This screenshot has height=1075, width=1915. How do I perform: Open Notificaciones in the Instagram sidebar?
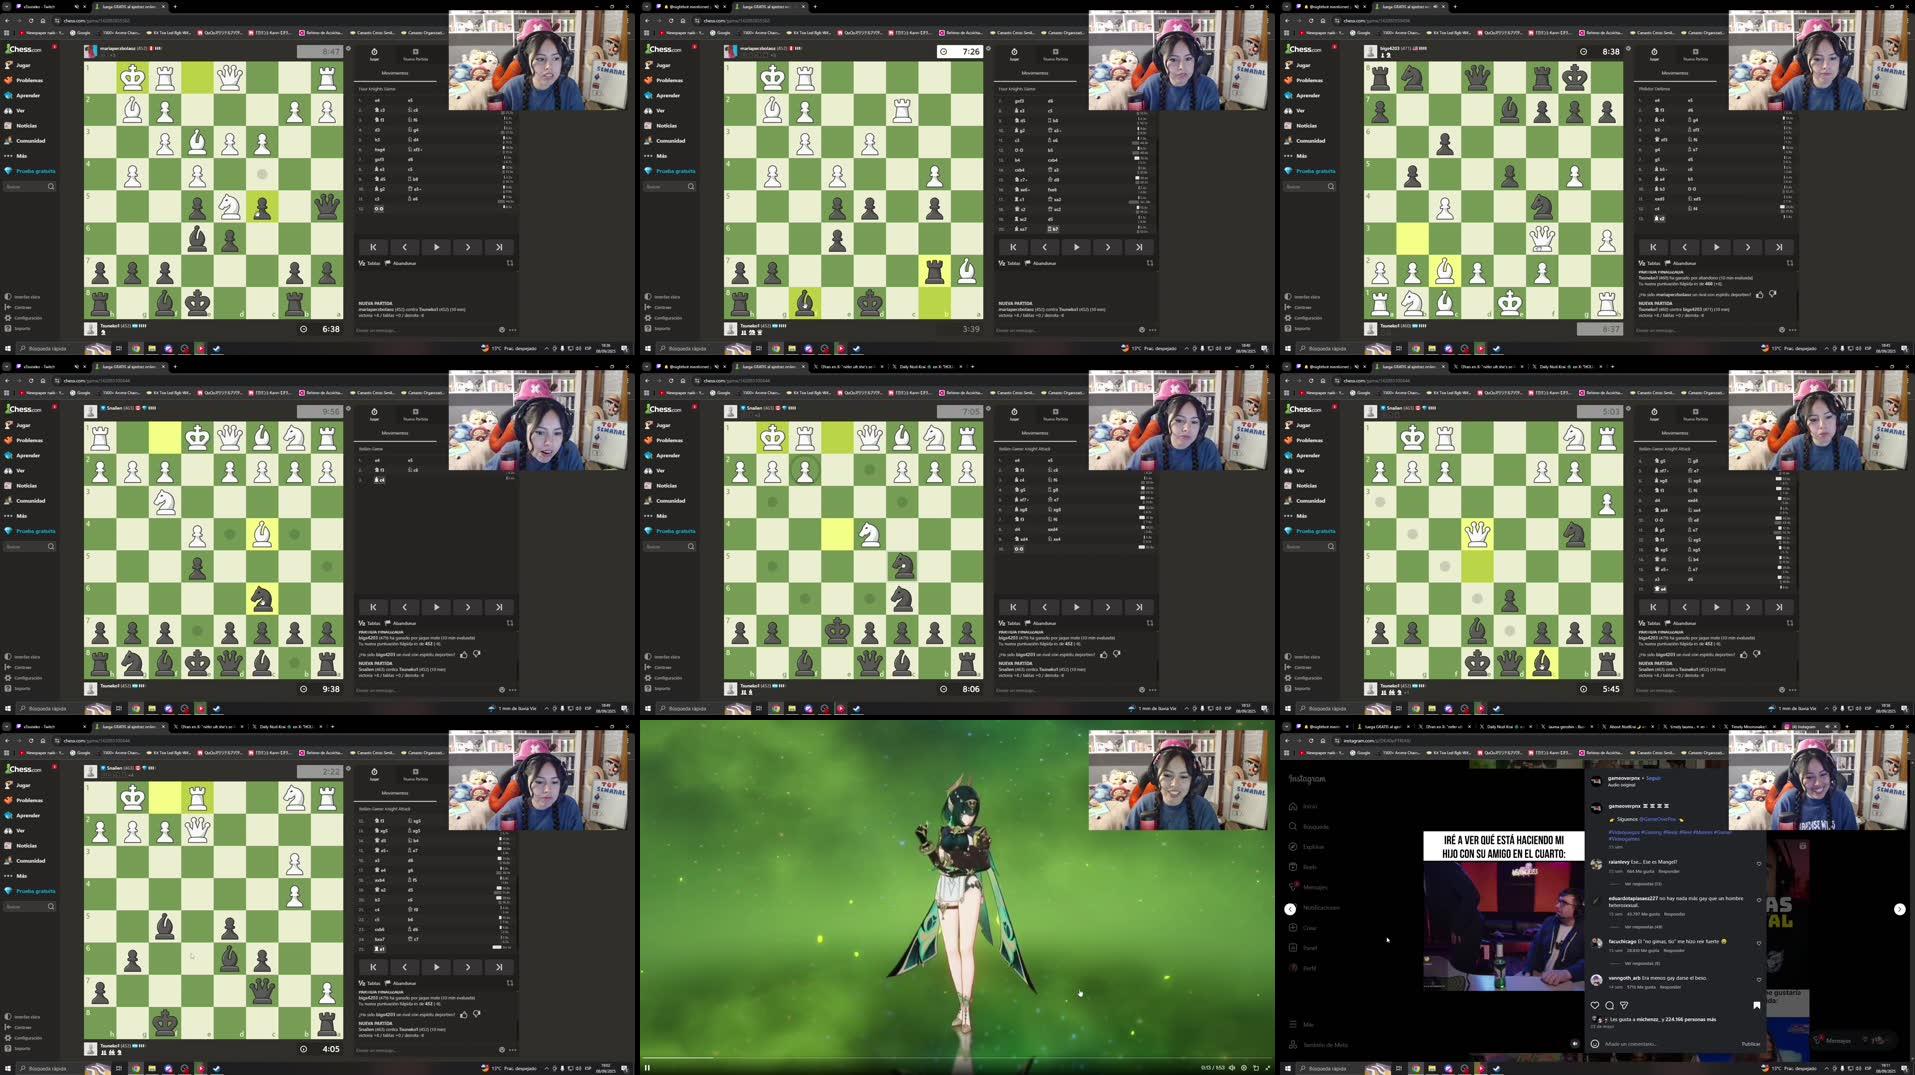click(x=1314, y=908)
